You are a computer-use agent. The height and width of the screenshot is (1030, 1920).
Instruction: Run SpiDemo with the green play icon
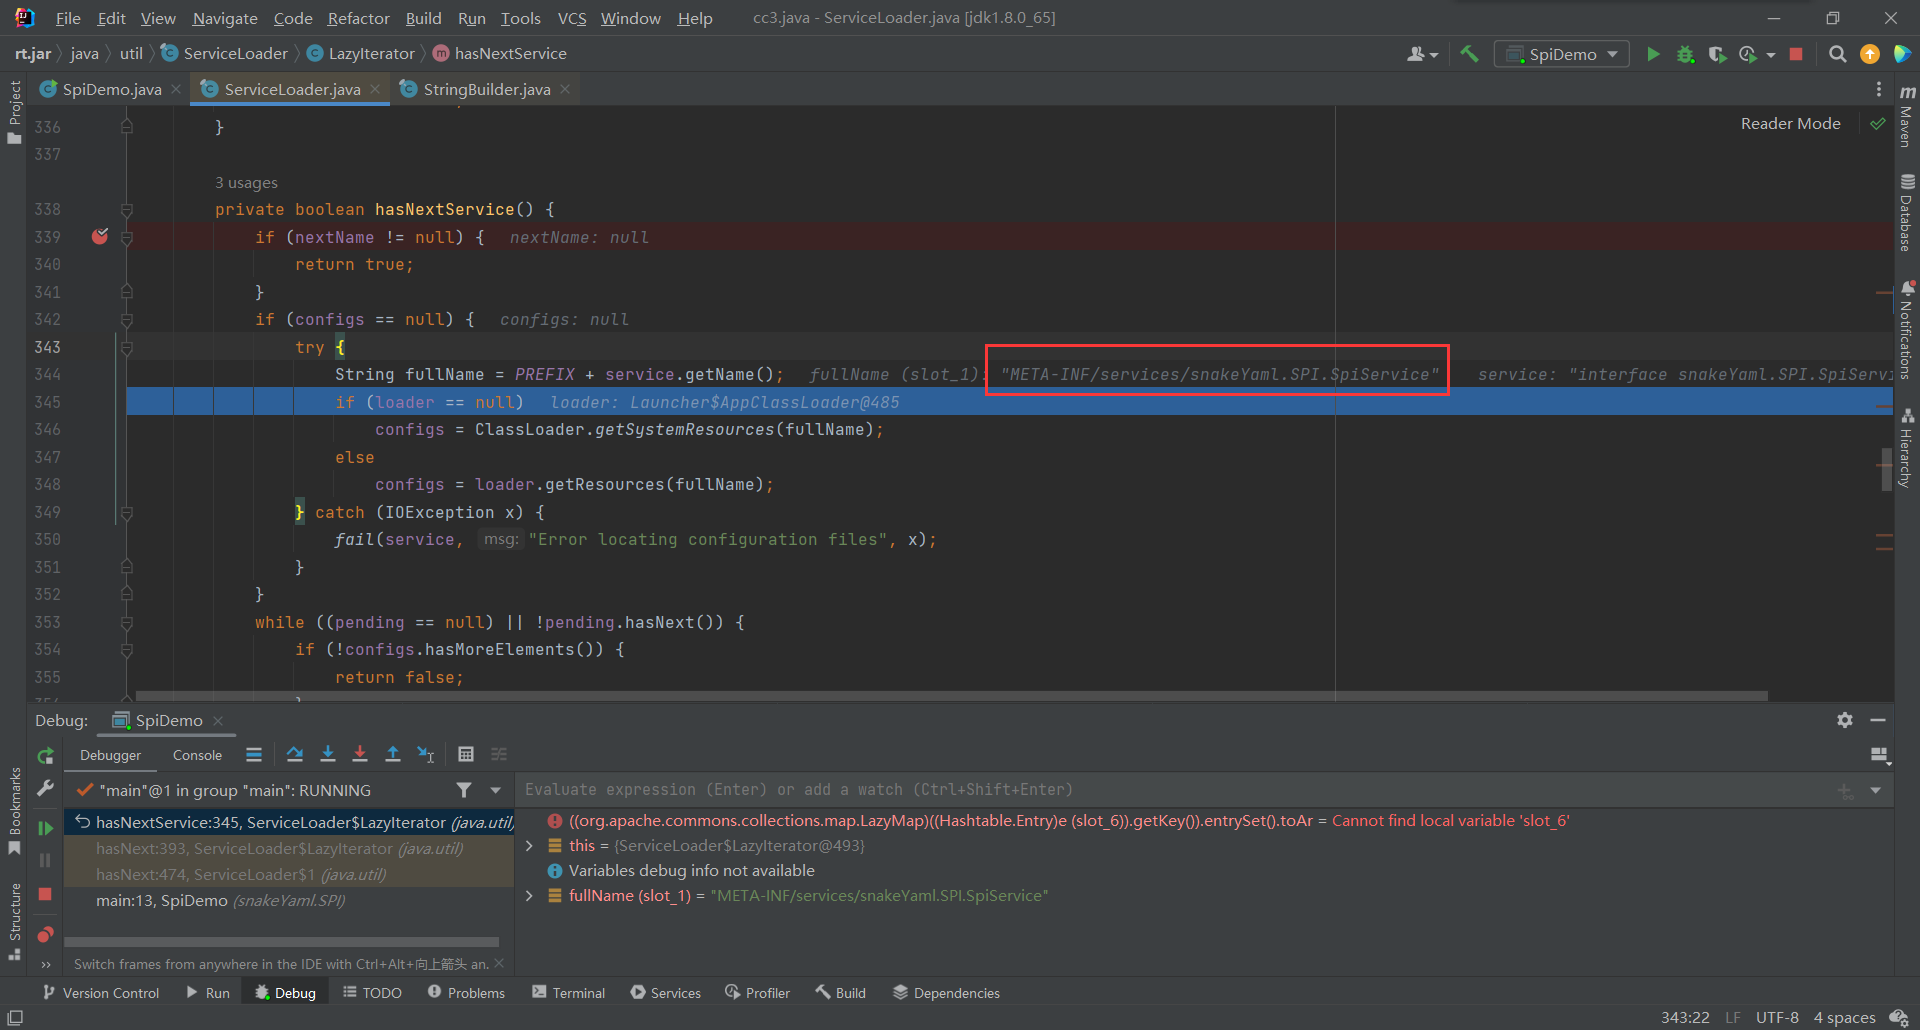tap(1653, 54)
